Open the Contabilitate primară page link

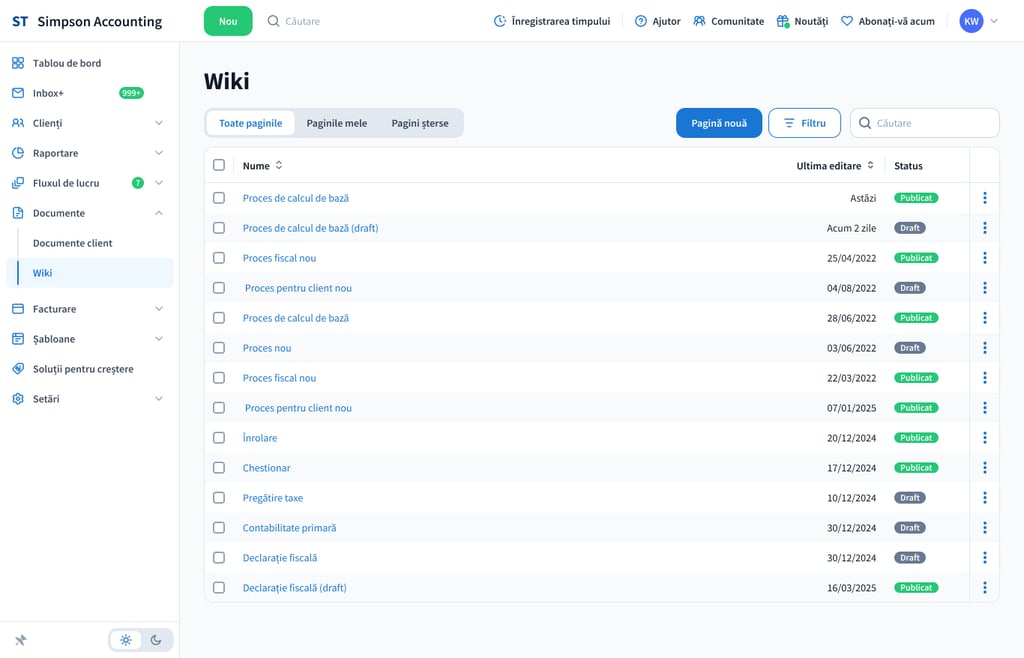(x=289, y=528)
